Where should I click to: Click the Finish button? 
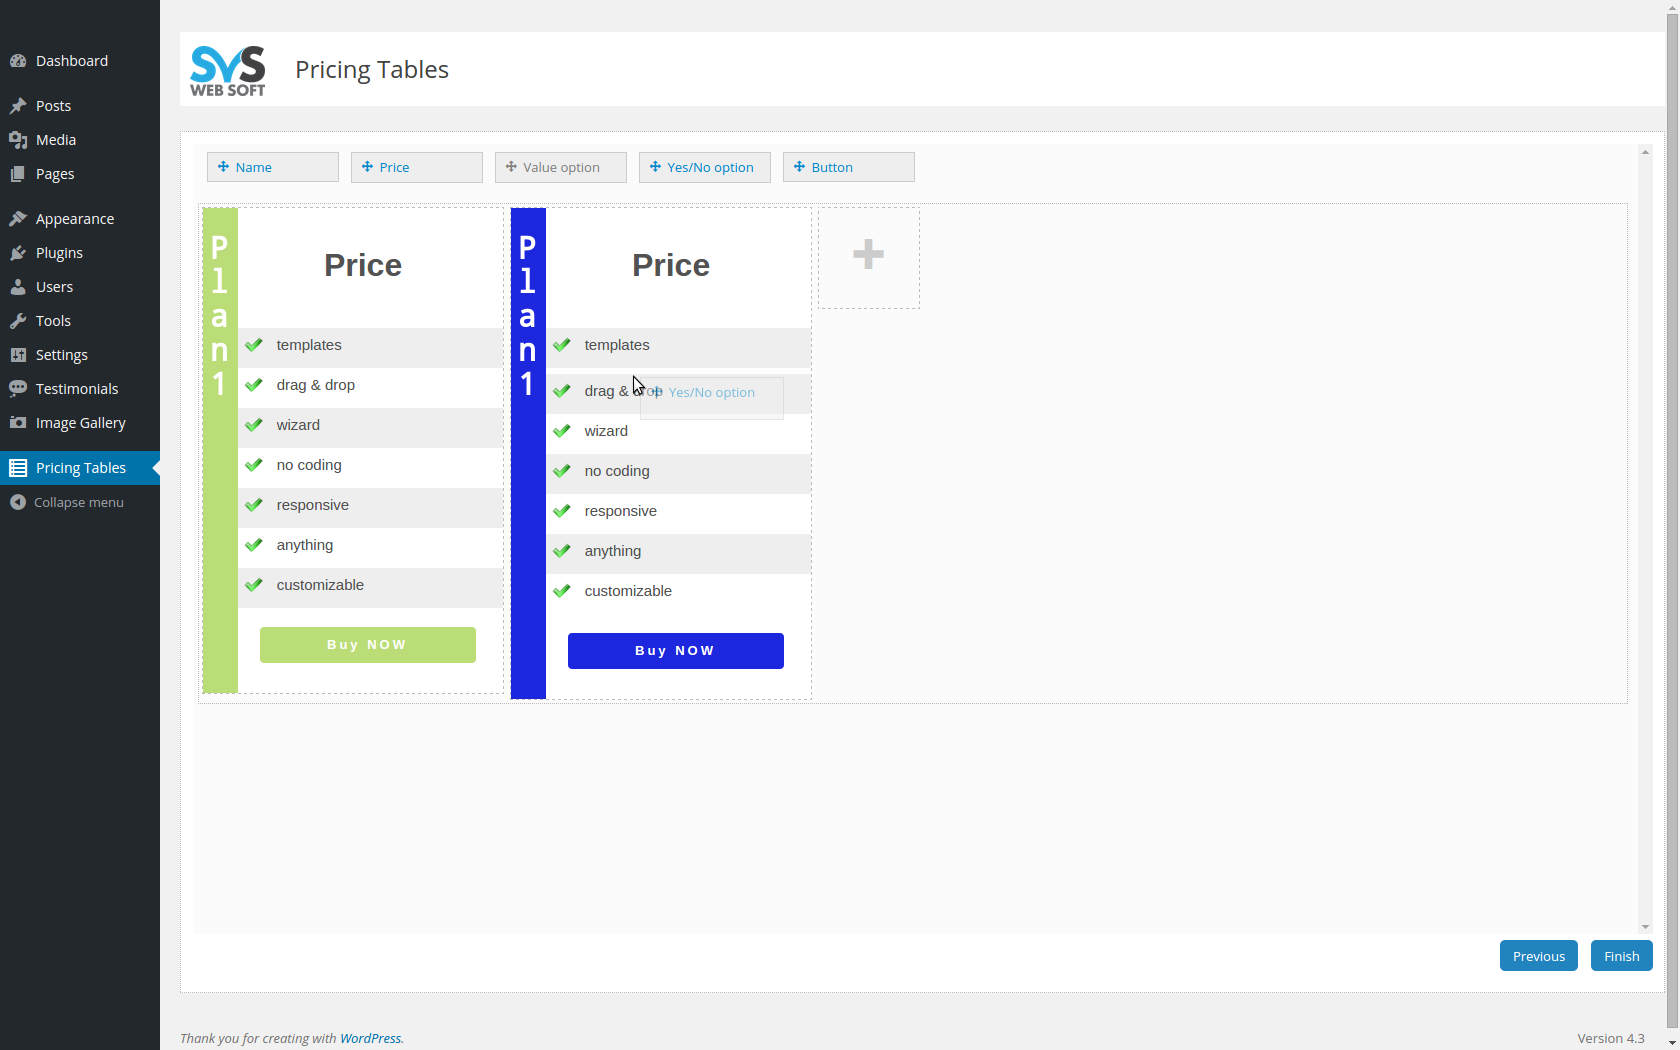1622,956
